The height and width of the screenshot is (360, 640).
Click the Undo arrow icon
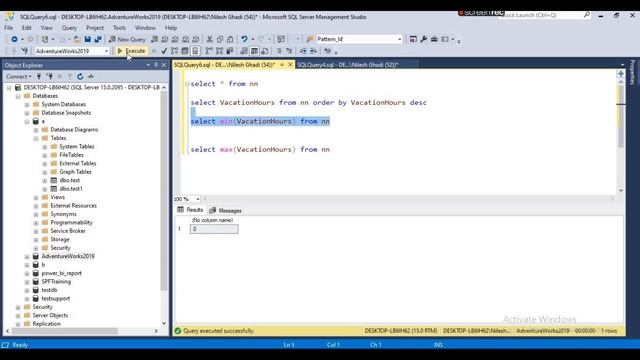244,39
